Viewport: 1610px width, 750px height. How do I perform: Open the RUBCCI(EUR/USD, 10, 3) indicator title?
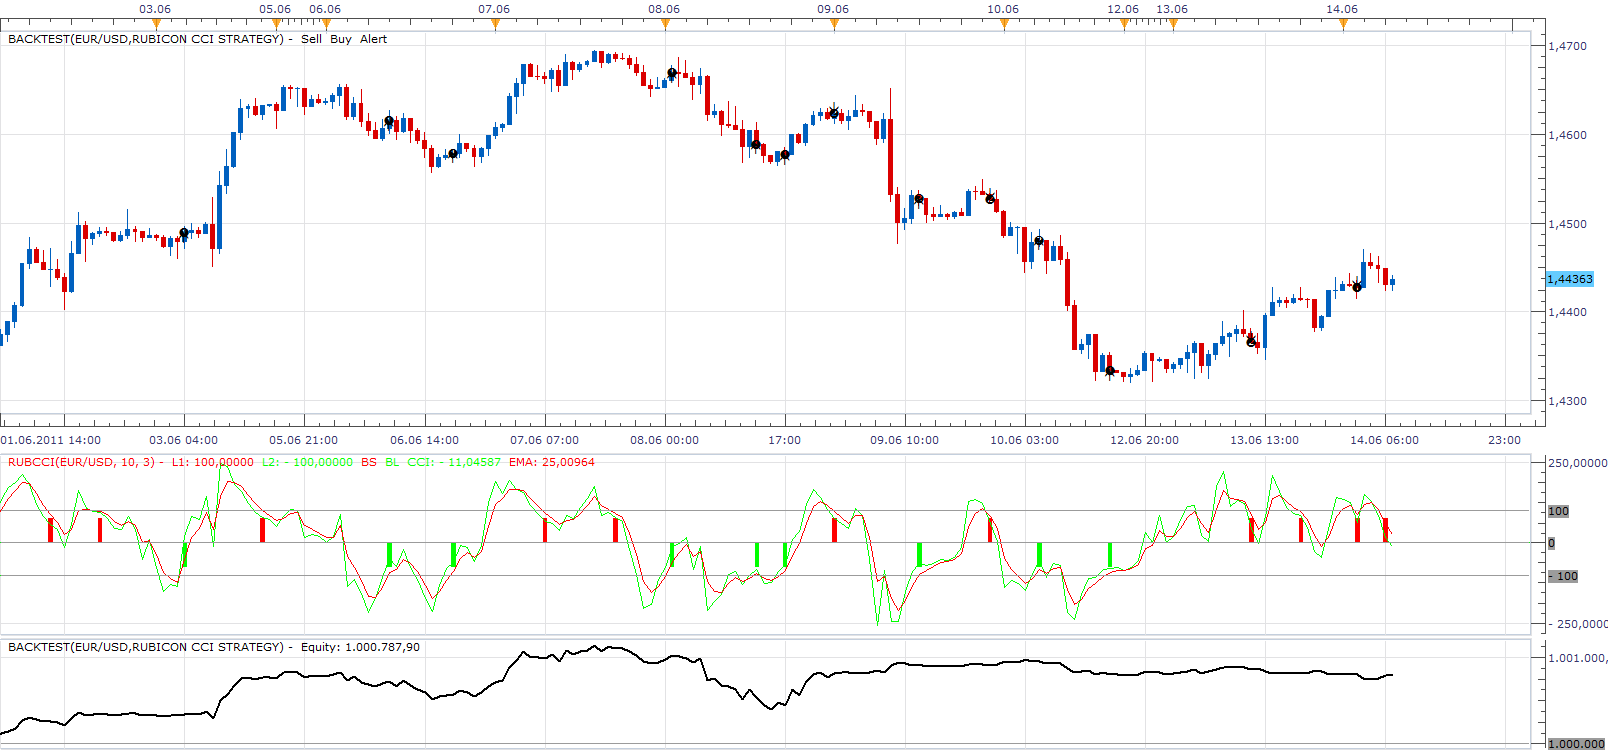[x=82, y=462]
